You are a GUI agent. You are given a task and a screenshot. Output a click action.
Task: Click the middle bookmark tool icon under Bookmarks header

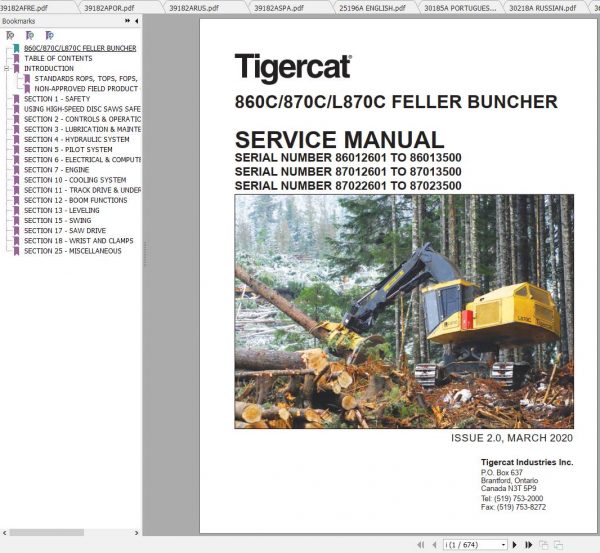point(30,36)
